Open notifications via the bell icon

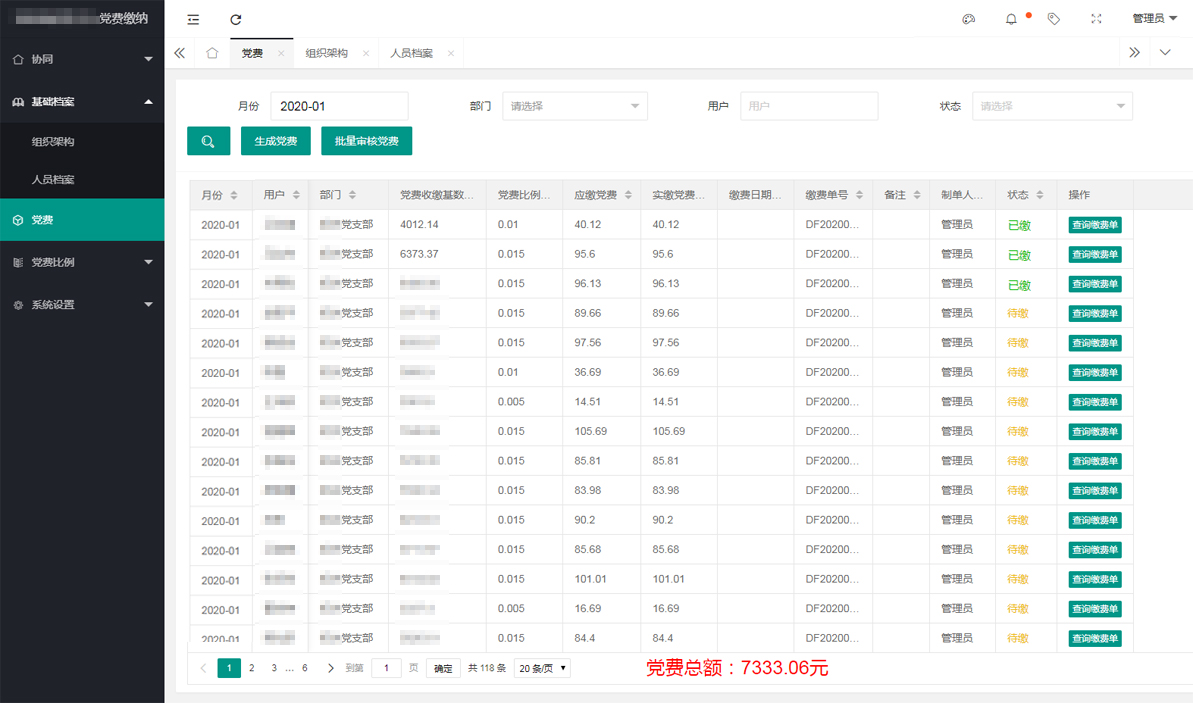(x=1011, y=19)
